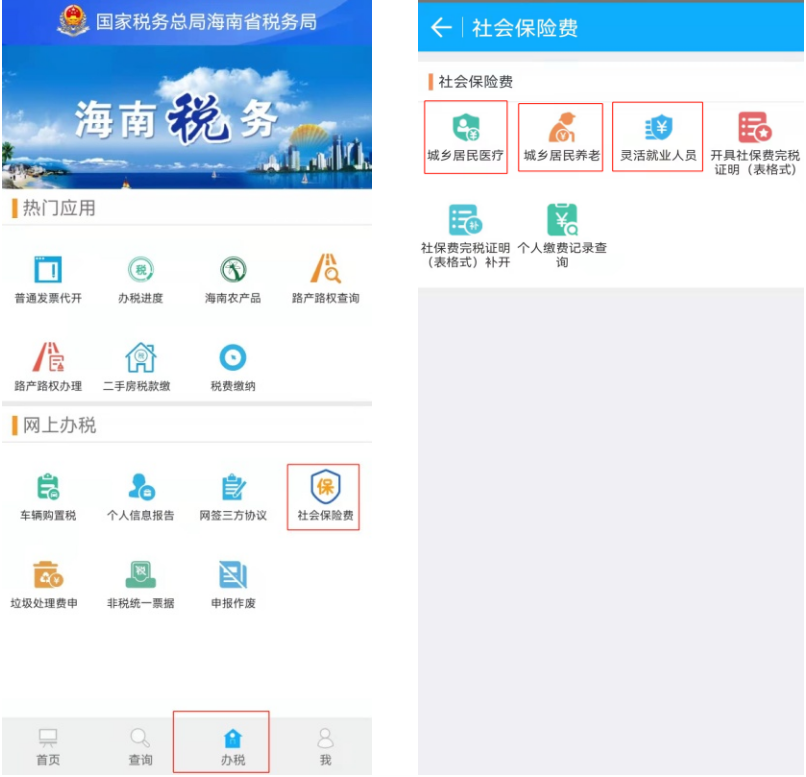This screenshot has height=777, width=806.
Task: Select 城乡居民医疗 insurance icon
Action: (x=465, y=127)
